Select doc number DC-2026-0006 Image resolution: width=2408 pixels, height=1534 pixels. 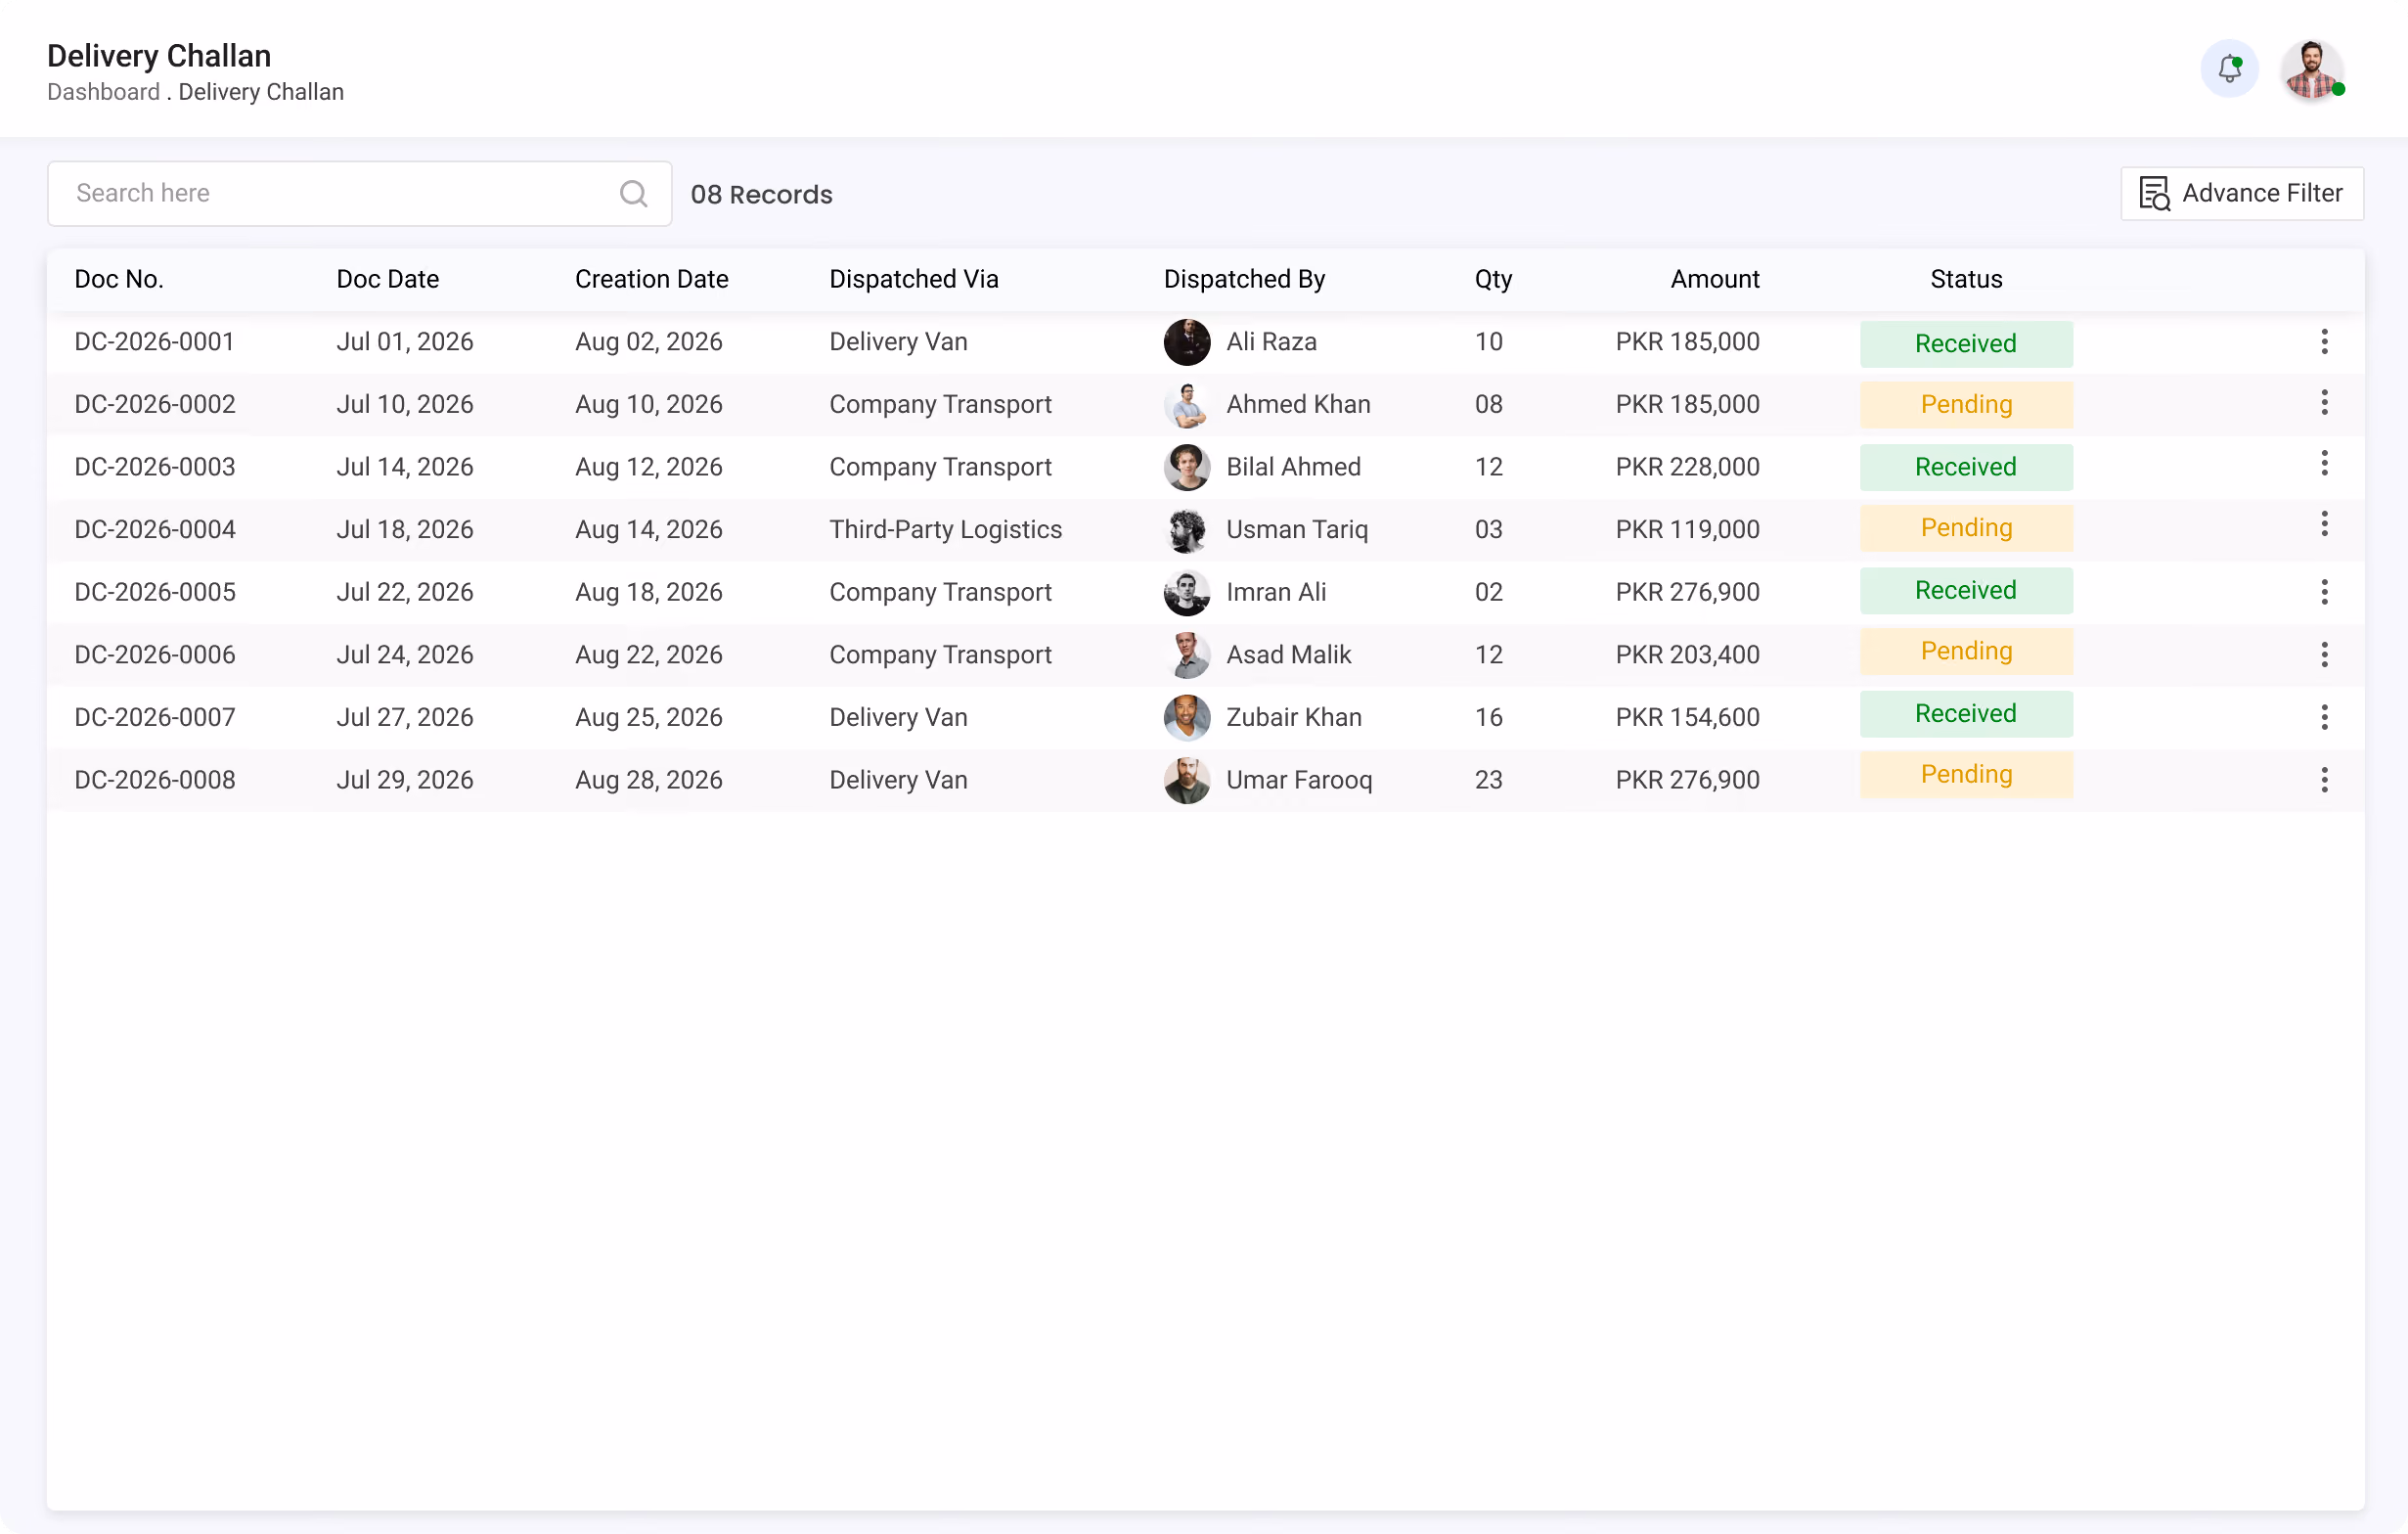[x=155, y=655]
